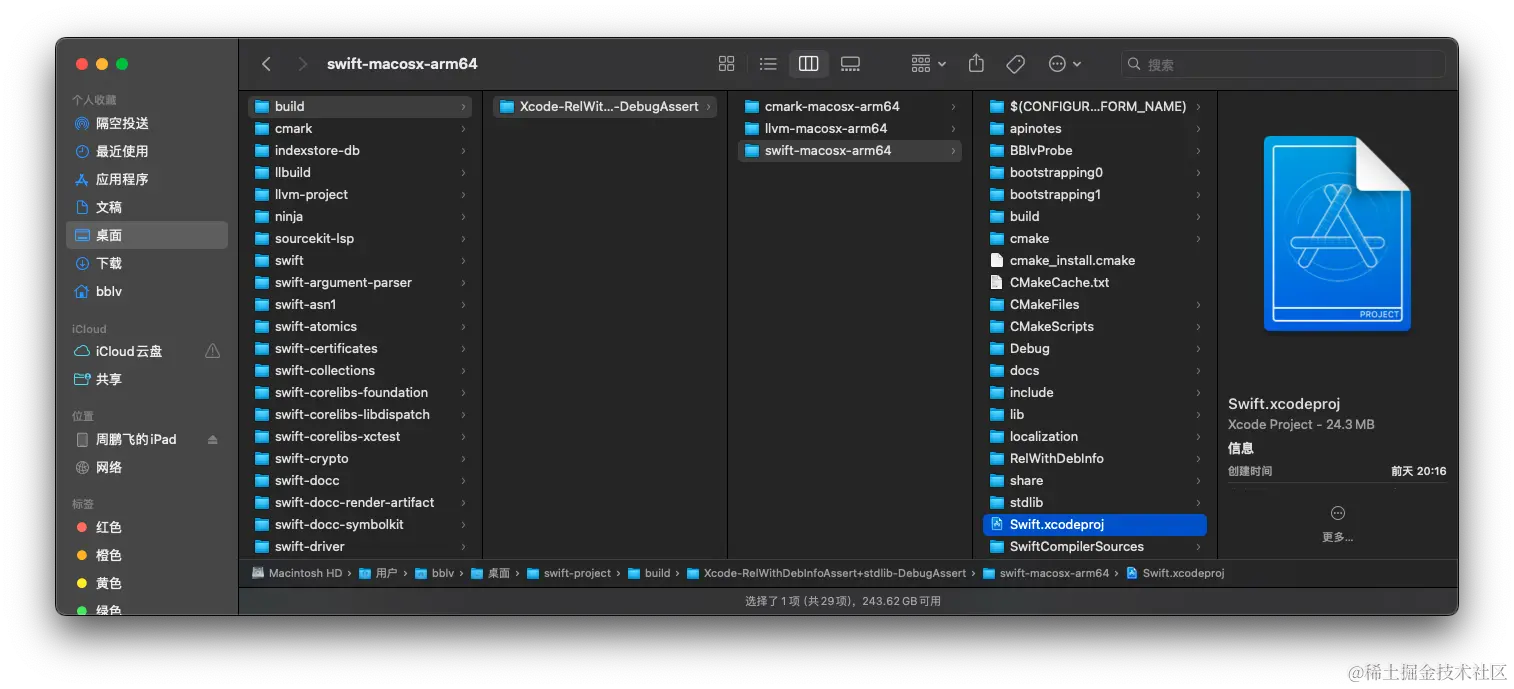This screenshot has height=689, width=1514.
Task: Go back with the left arrow
Action: [266, 64]
